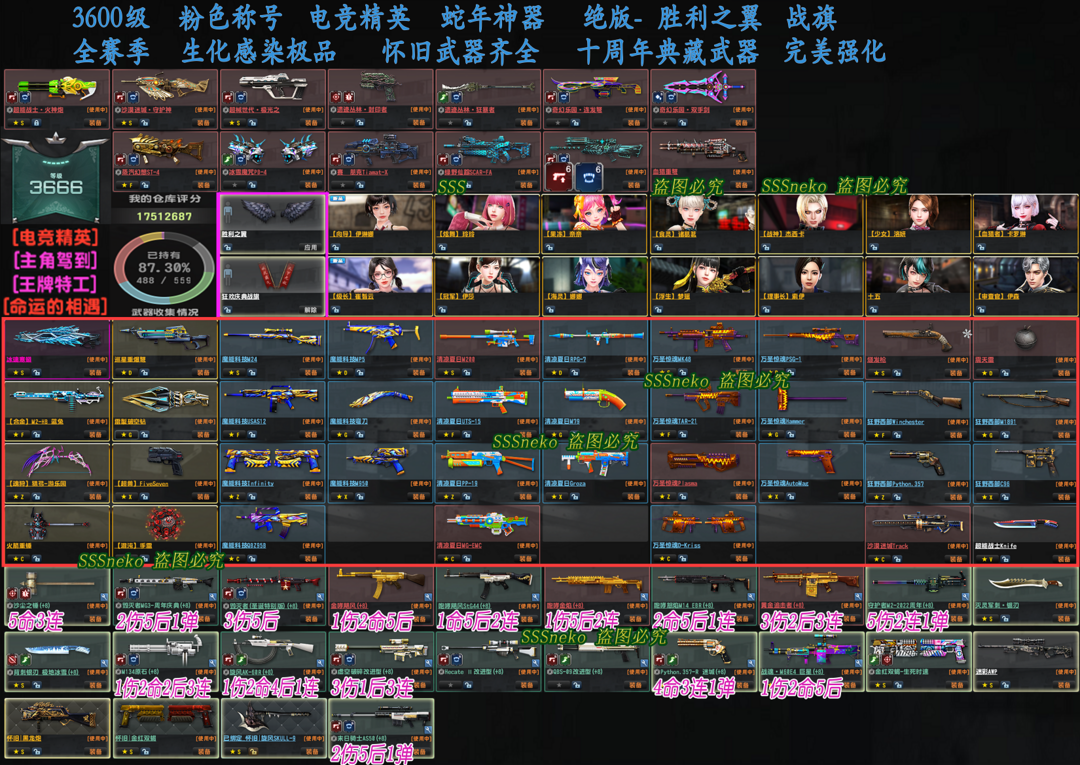Image resolution: width=1080 pixels, height=765 pixels.
Task: Toggle the lock on 【向导】伊琳娜 character
Action: tap(337, 247)
